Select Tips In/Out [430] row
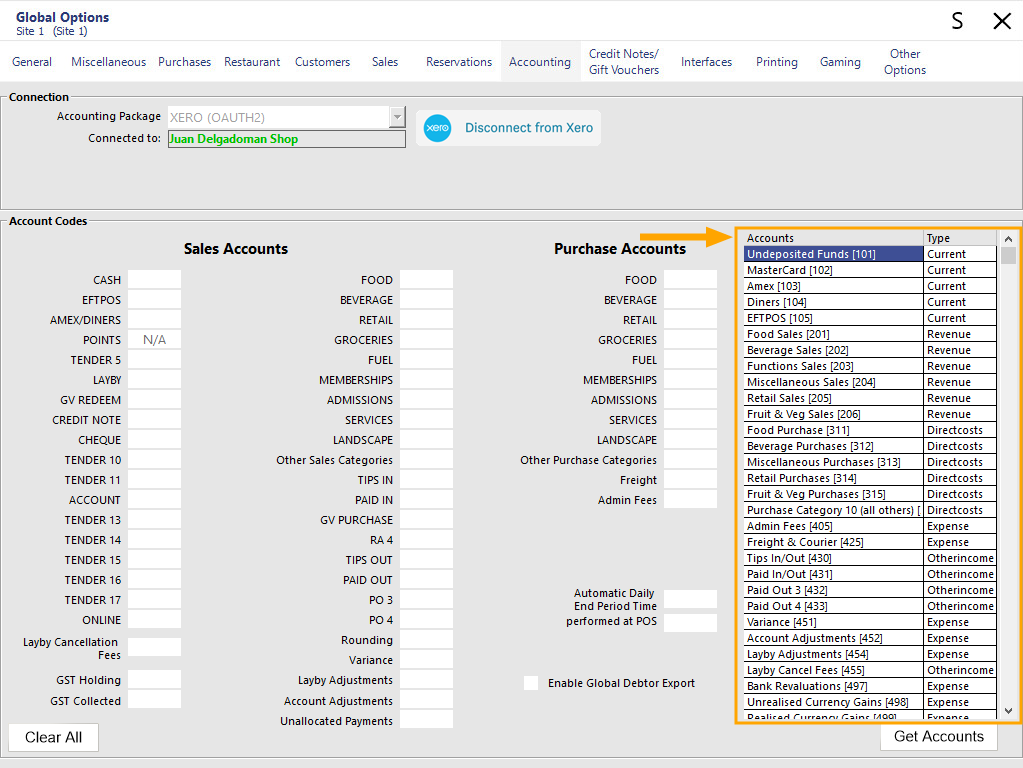 tap(870, 558)
